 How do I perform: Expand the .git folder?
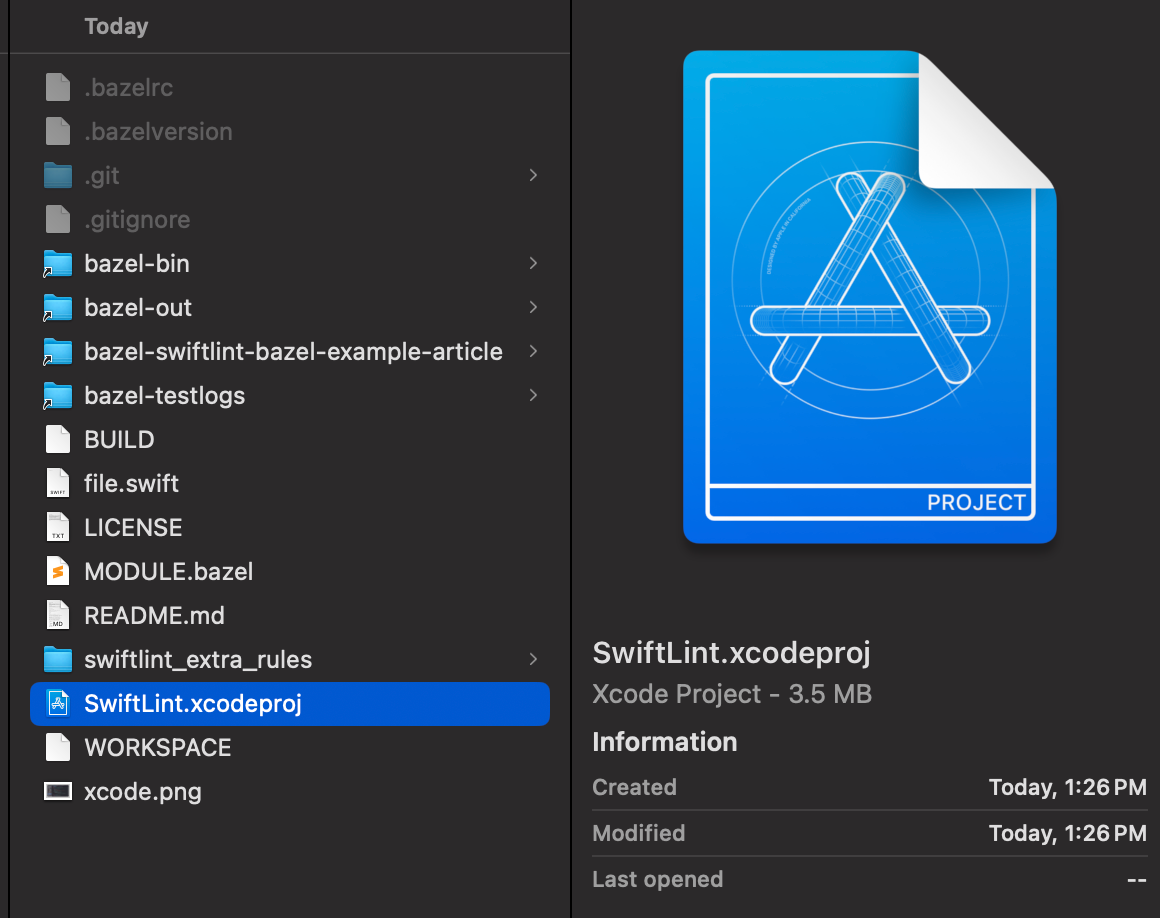[533, 175]
